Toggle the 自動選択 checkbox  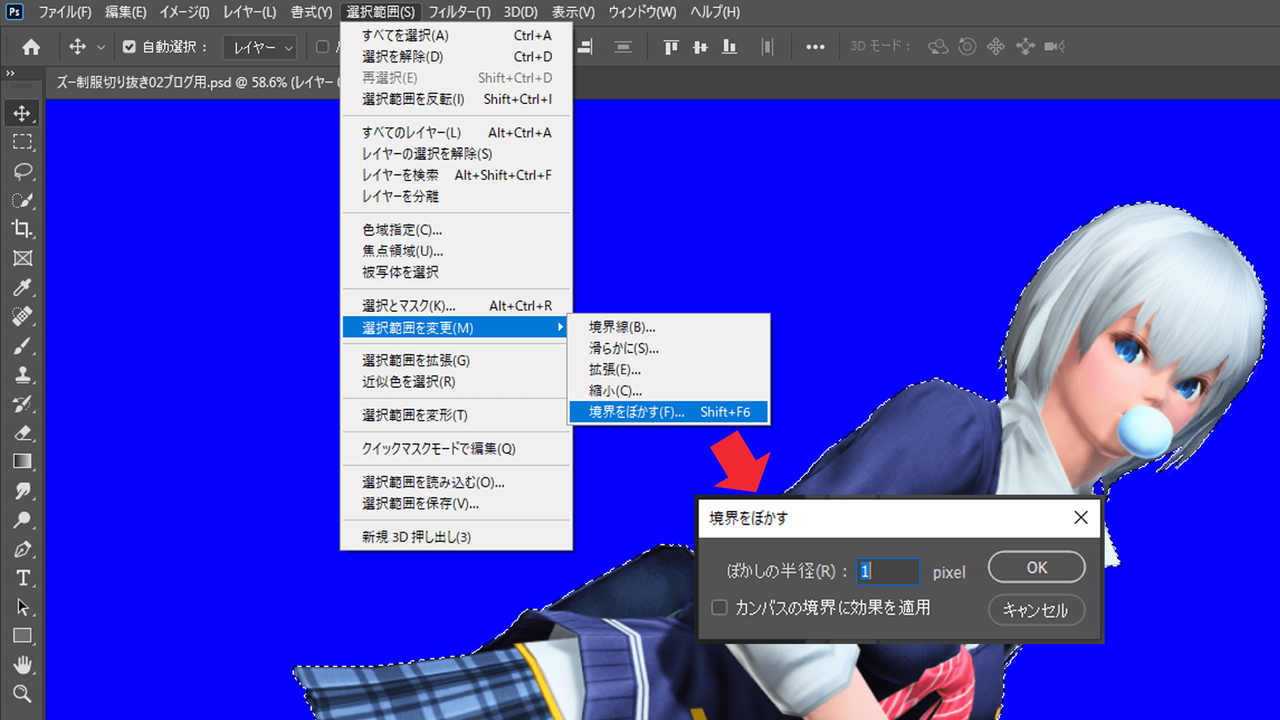coord(129,47)
